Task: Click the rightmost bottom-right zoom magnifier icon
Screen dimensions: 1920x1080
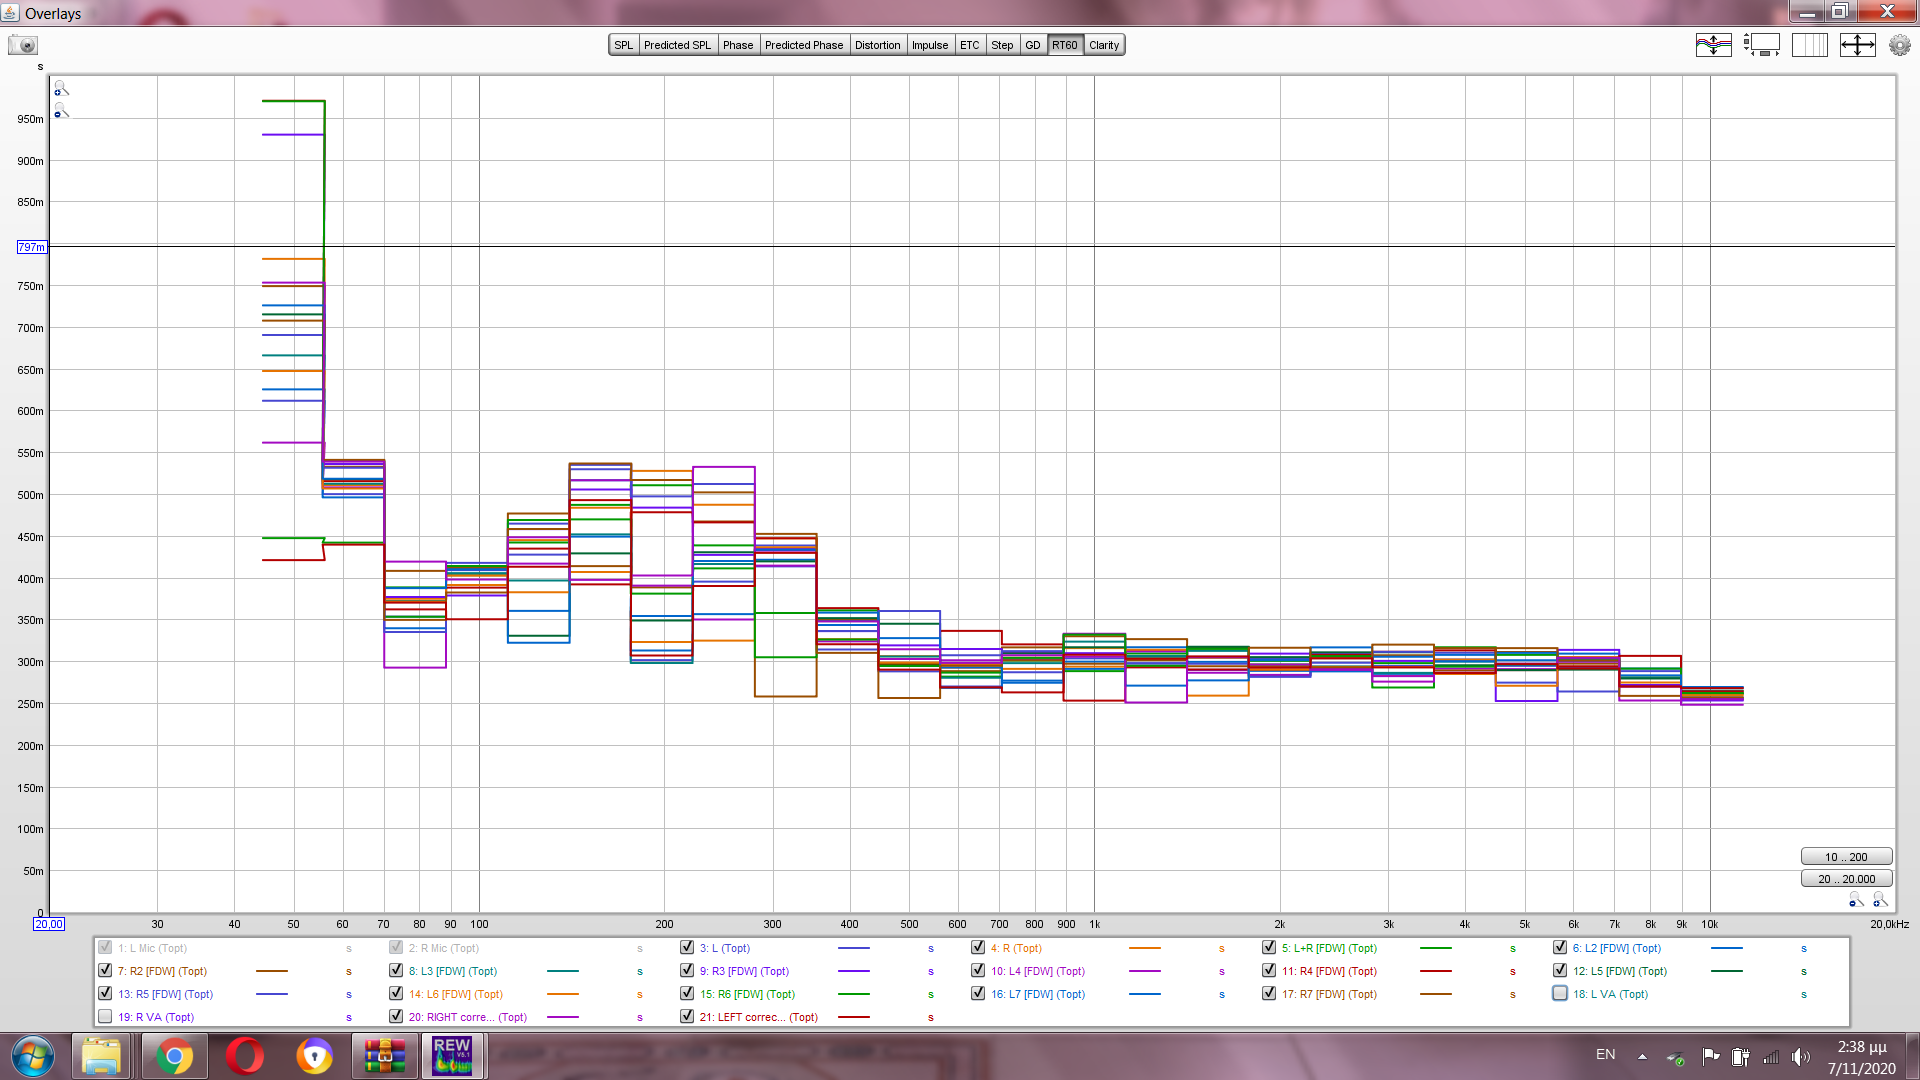Action: (x=1880, y=900)
